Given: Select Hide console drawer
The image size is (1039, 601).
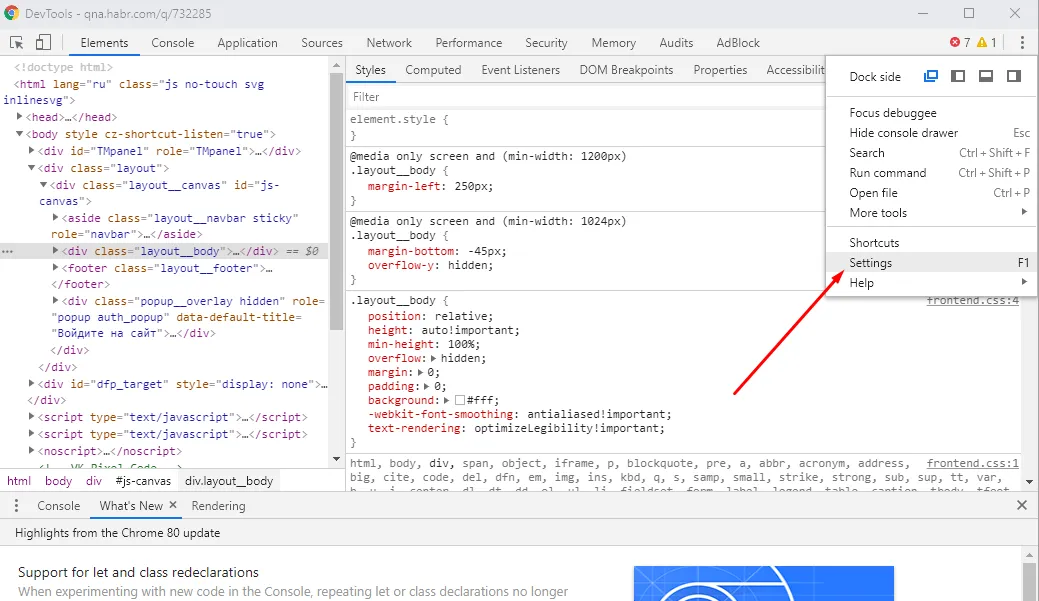Looking at the screenshot, I should 931,133.
